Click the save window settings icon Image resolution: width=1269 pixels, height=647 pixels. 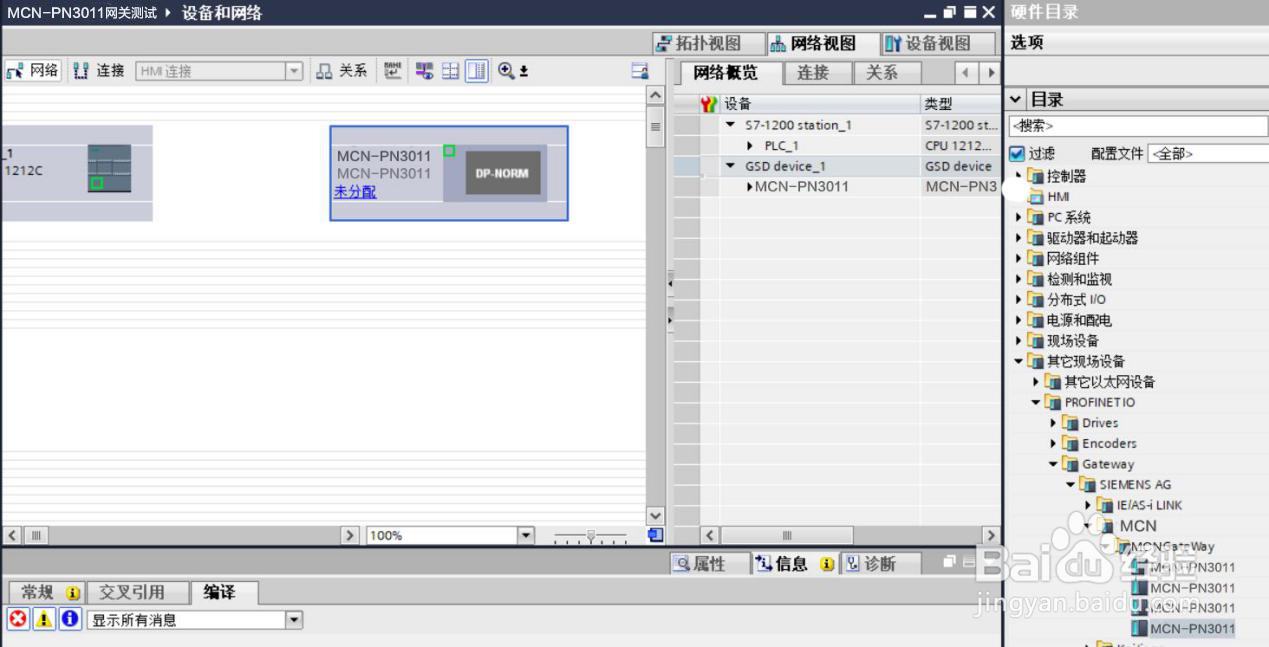click(640, 71)
